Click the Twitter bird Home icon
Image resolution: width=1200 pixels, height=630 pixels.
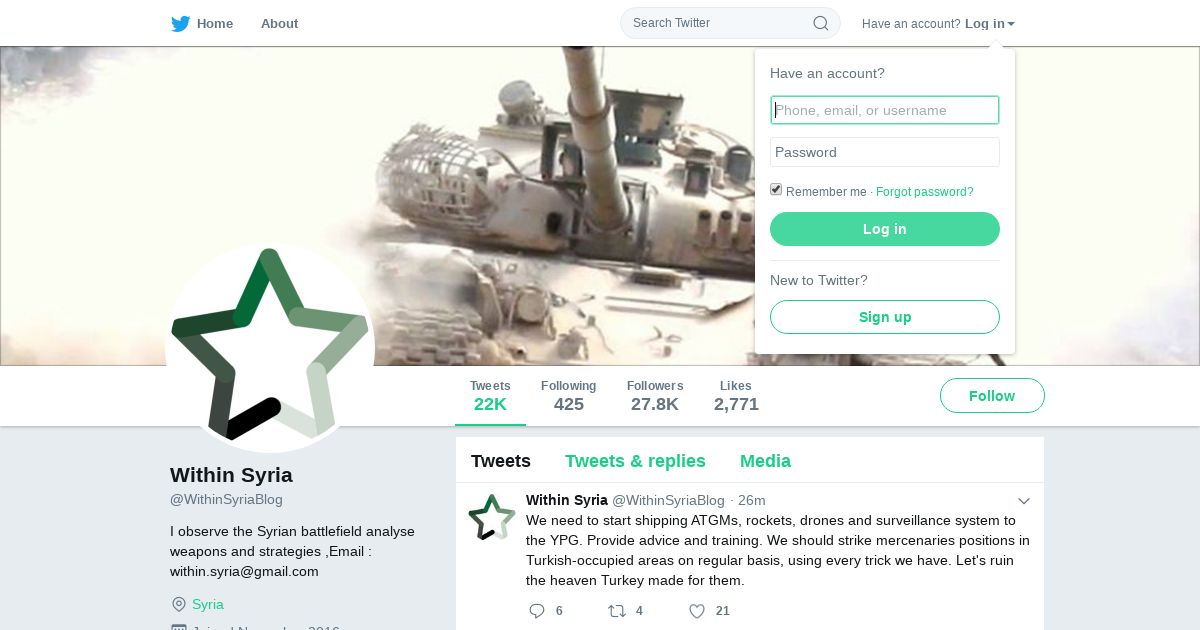pyautogui.click(x=180, y=23)
